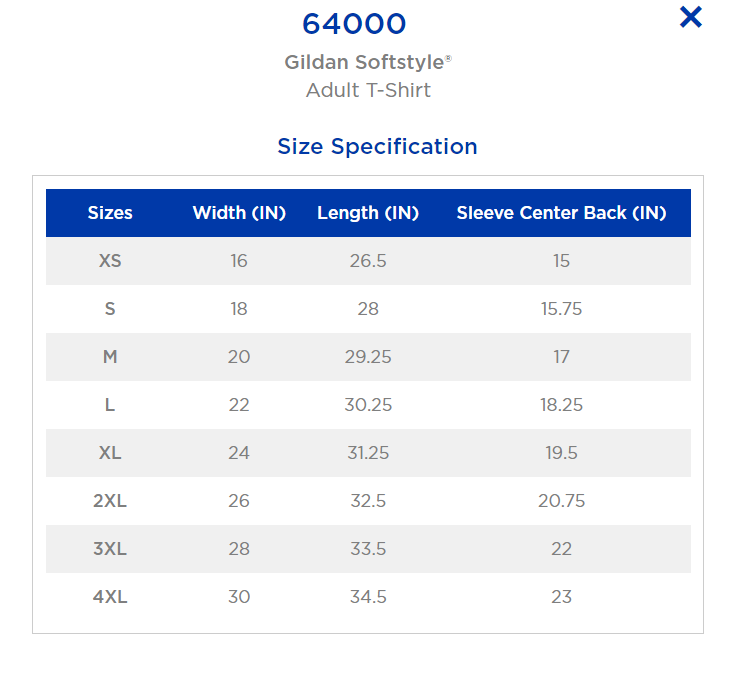Click the width value 30 for 4XL
This screenshot has height=699, width=736.
[x=239, y=597]
